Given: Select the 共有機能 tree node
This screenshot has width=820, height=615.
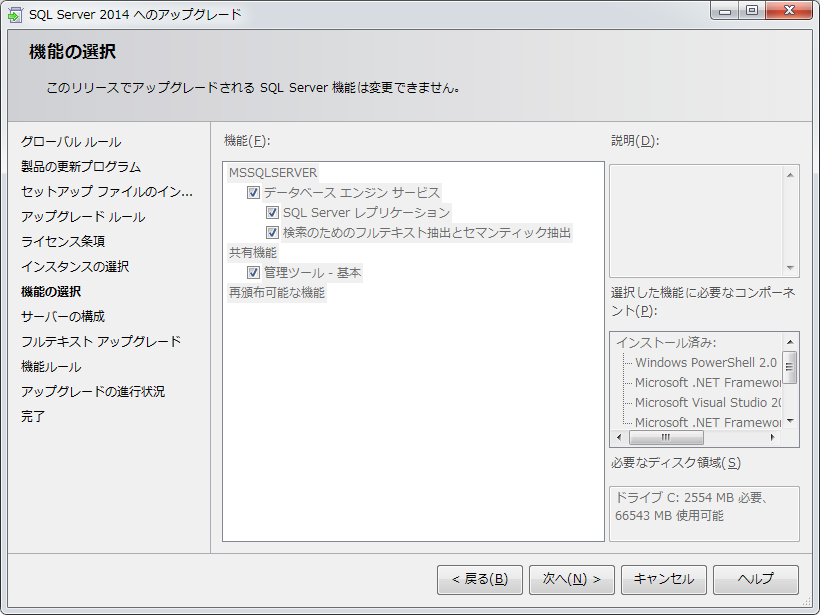Looking at the screenshot, I should point(252,253).
